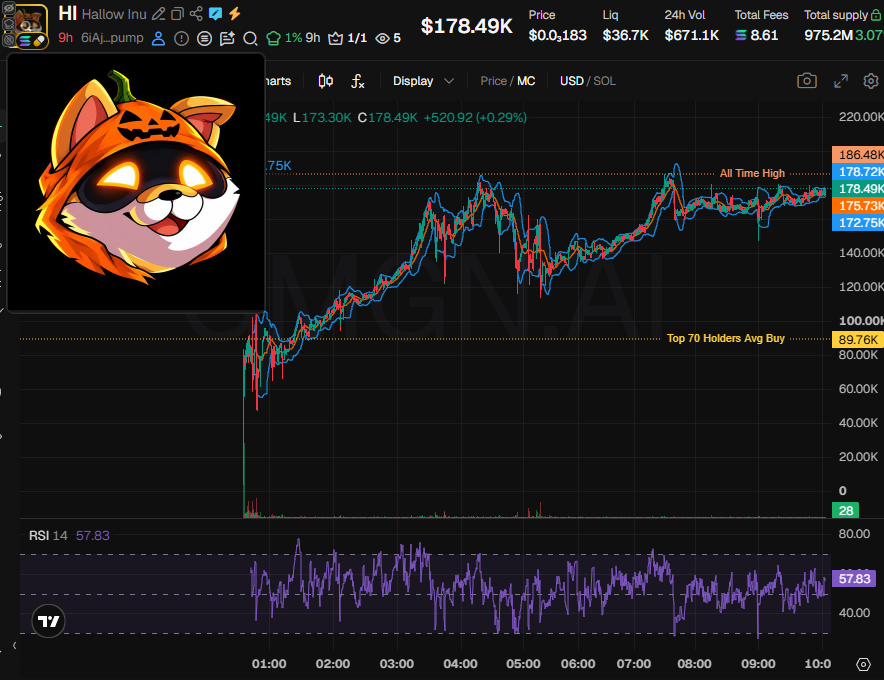Click the chef hat blacklist icon at left edge

tap(9, 24)
